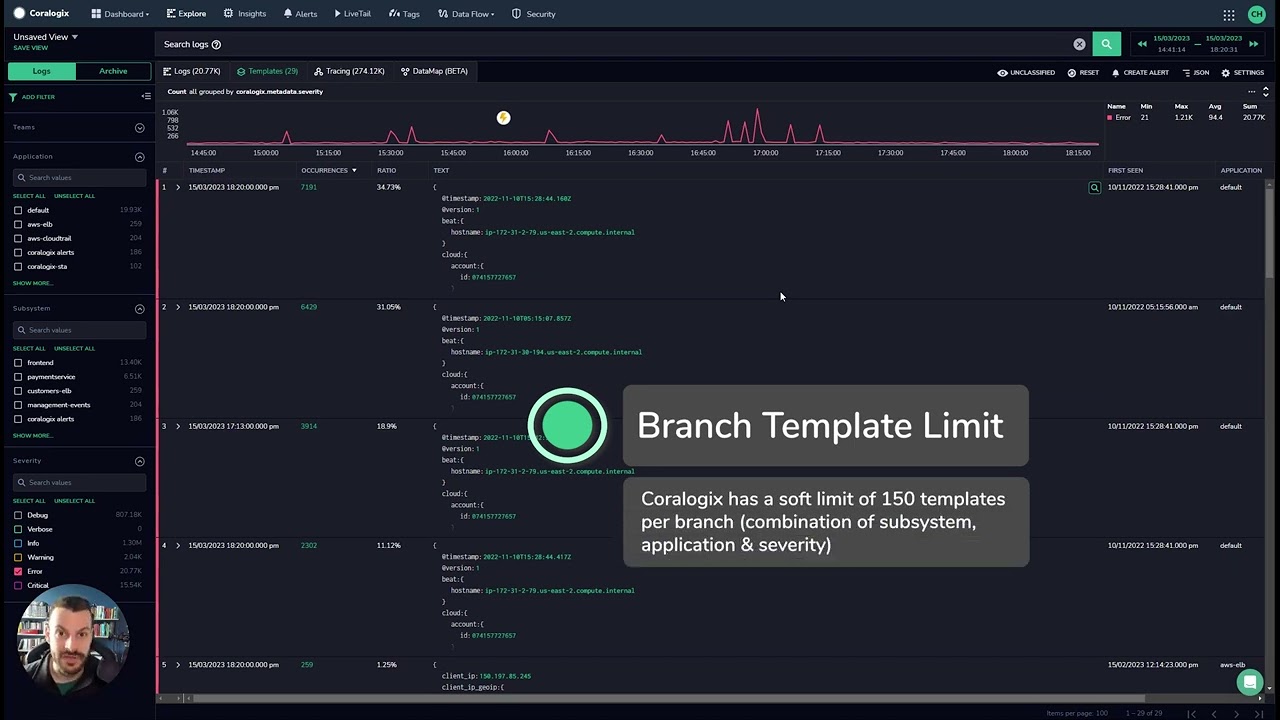
Task: Check the paymentservice subsystem checkbox
Action: click(18, 376)
